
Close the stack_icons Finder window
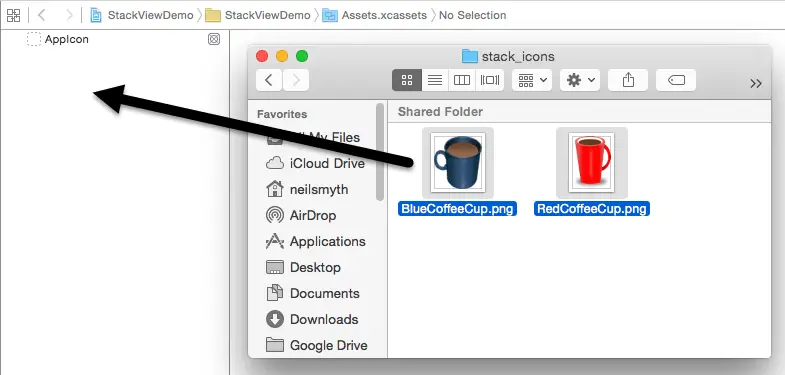262,56
